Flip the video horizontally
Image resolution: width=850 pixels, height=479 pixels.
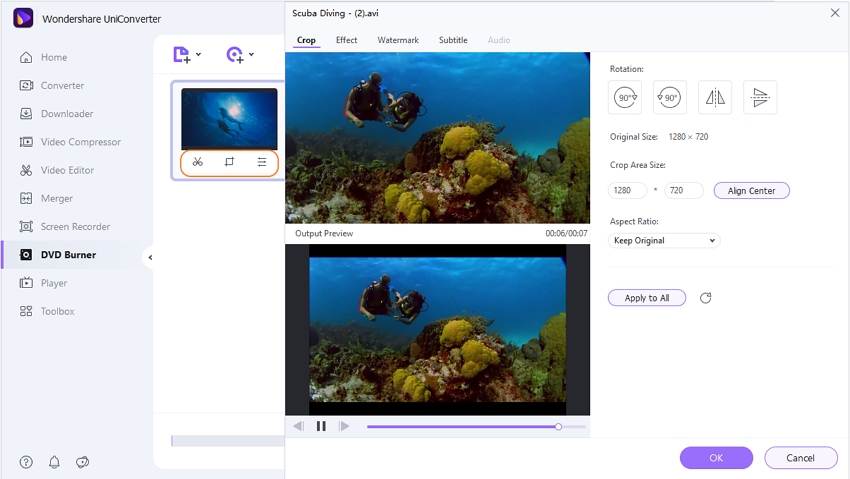[x=715, y=98]
